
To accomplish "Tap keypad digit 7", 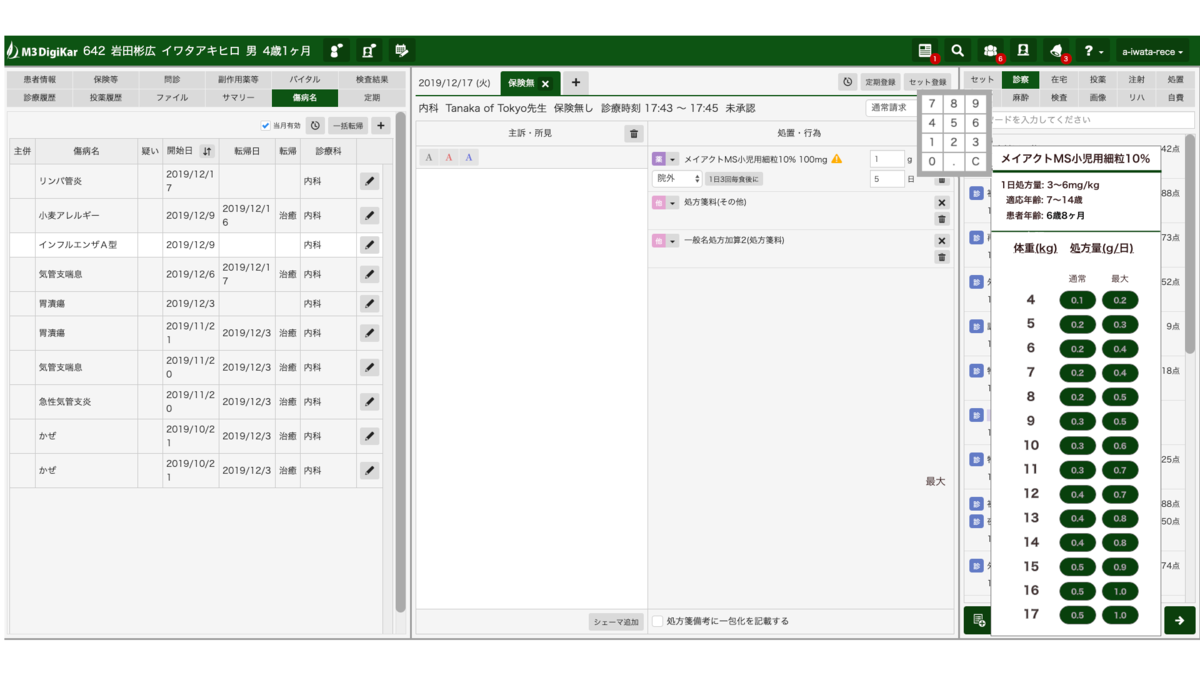I will coord(932,104).
